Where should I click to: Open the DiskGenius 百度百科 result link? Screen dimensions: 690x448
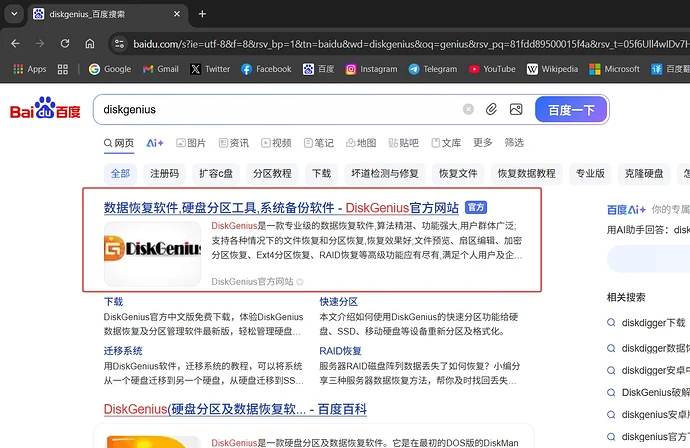tap(235, 410)
